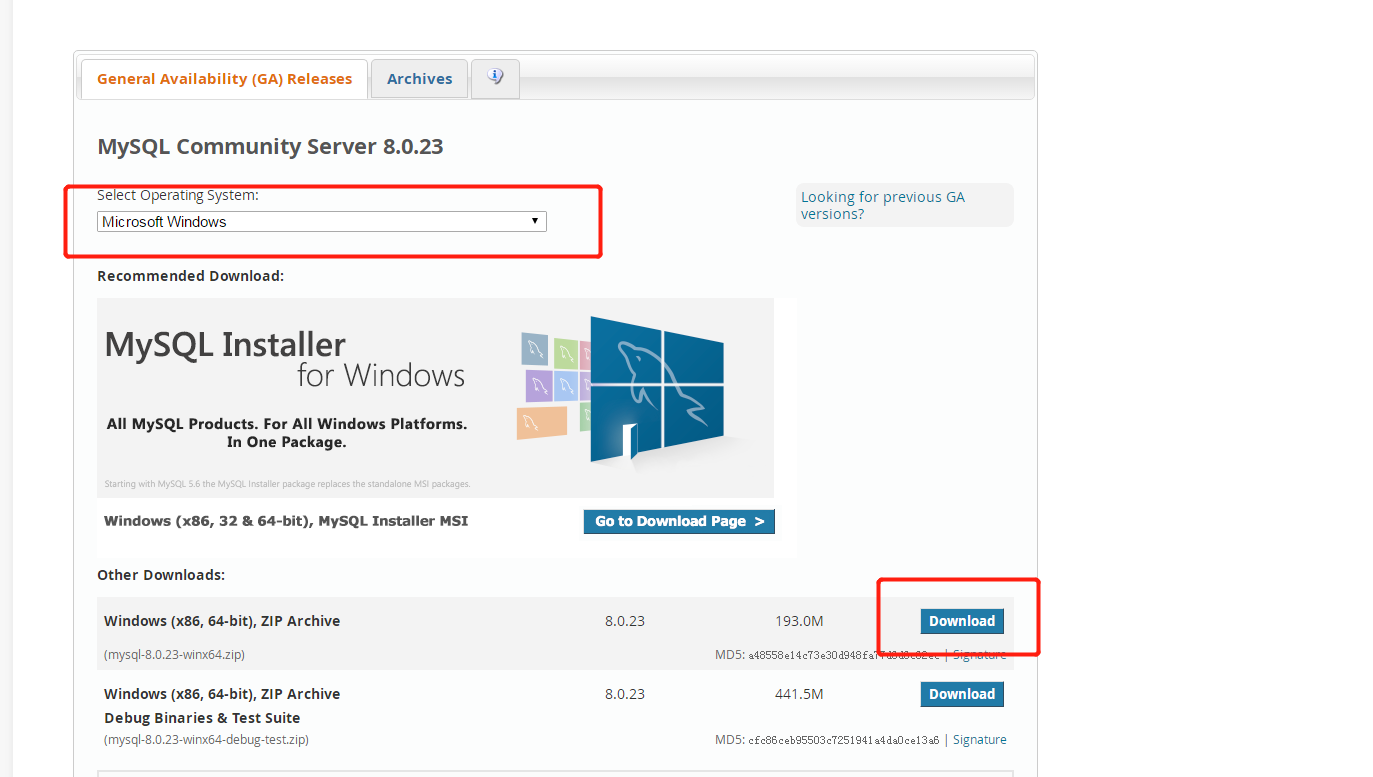Click the file name 'mysql-8.0.23-winx64.zip'
The width and height of the screenshot is (1373, 777).
[x=175, y=655]
